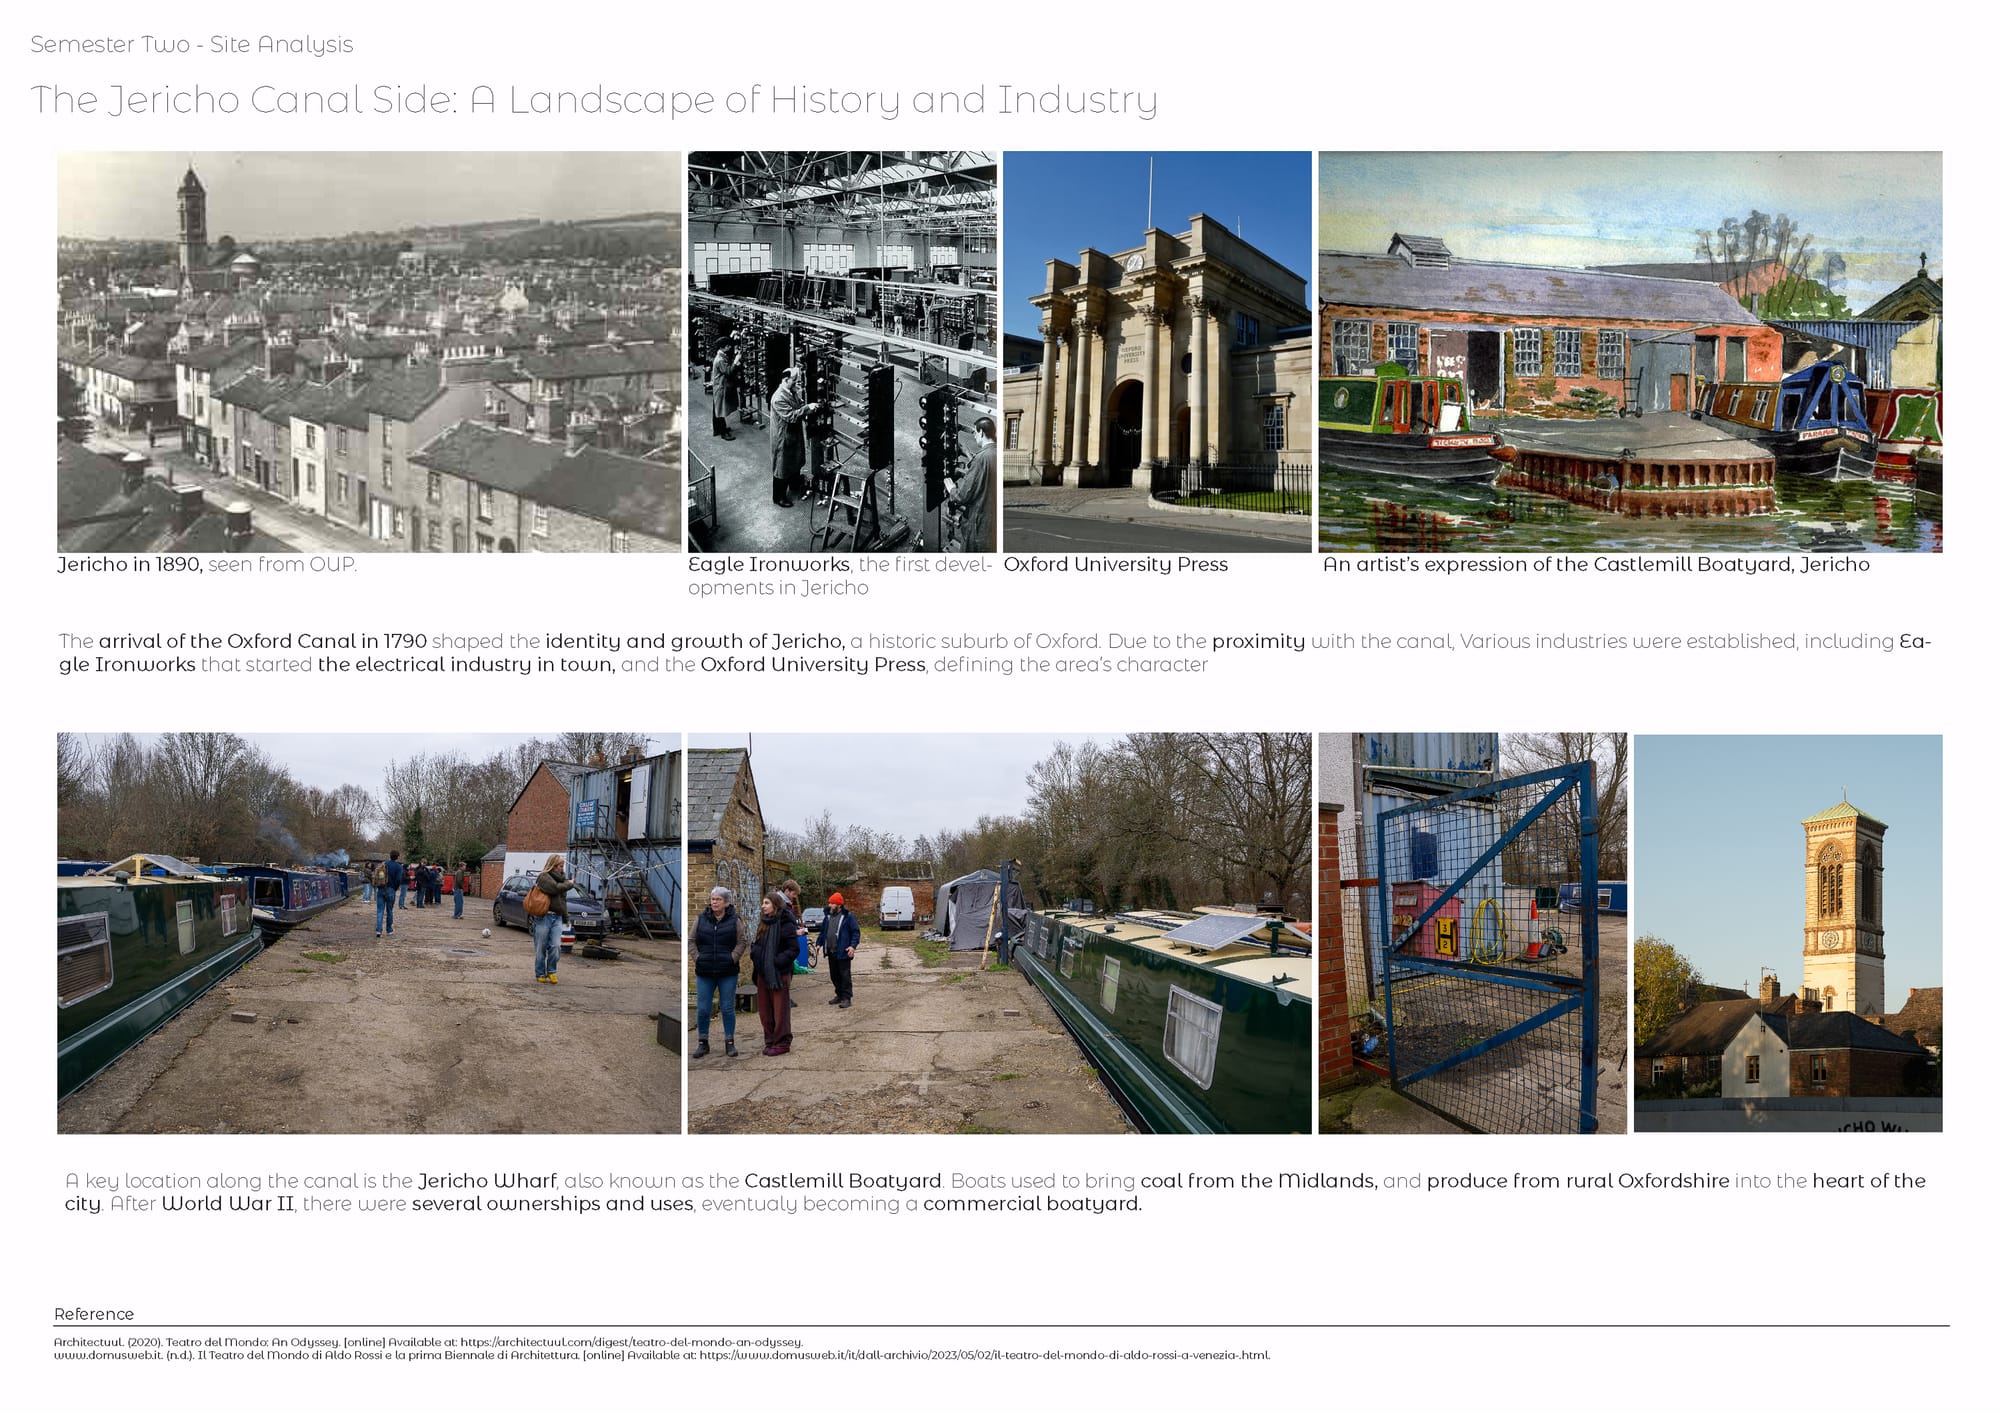Select the artist's expression Castlemill caption

1595,564
